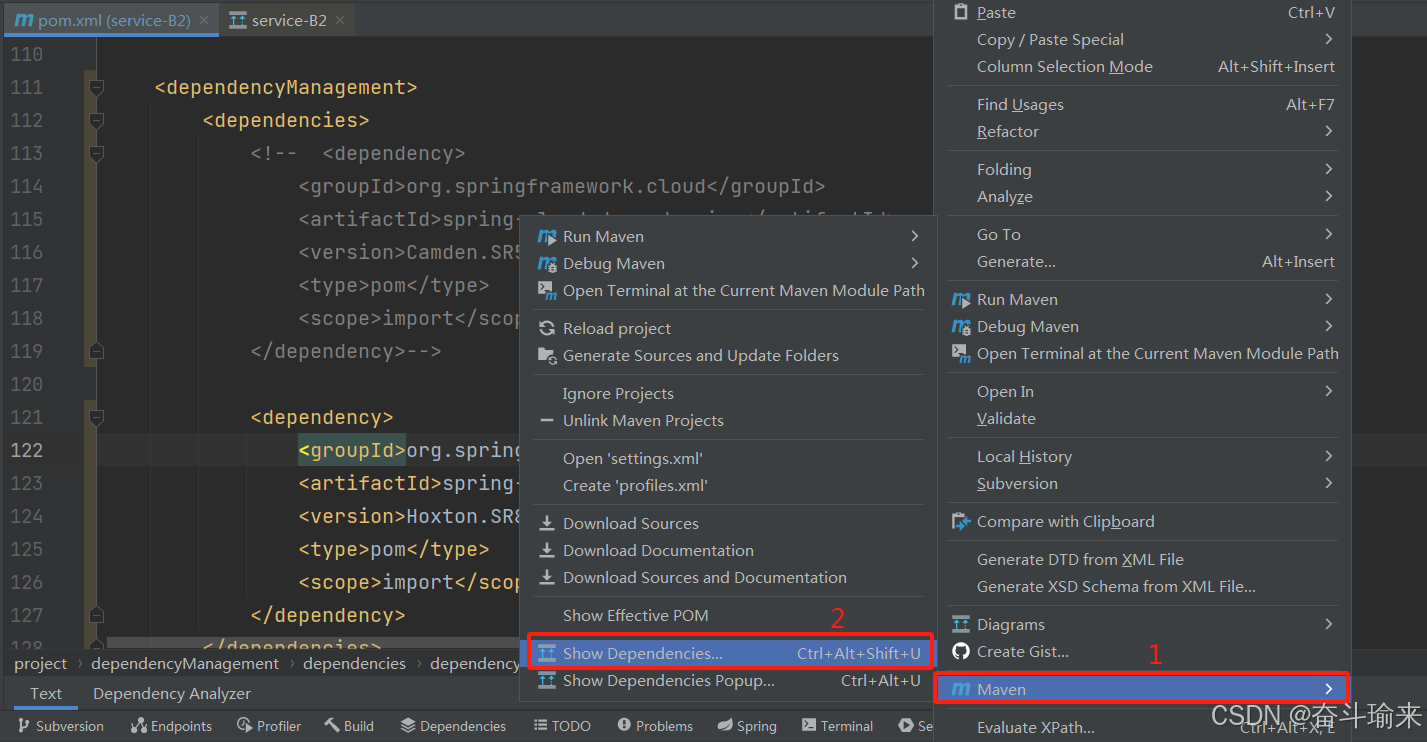The width and height of the screenshot is (1427, 742).
Task: Open the TODO tool window
Action: 563,727
